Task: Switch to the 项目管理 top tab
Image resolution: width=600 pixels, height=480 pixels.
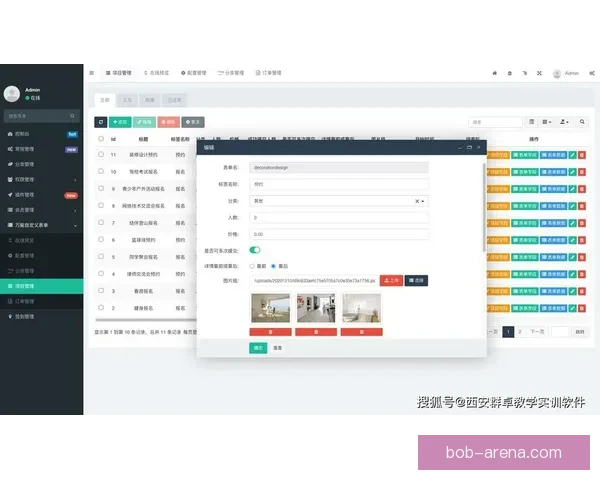Action: (119, 73)
